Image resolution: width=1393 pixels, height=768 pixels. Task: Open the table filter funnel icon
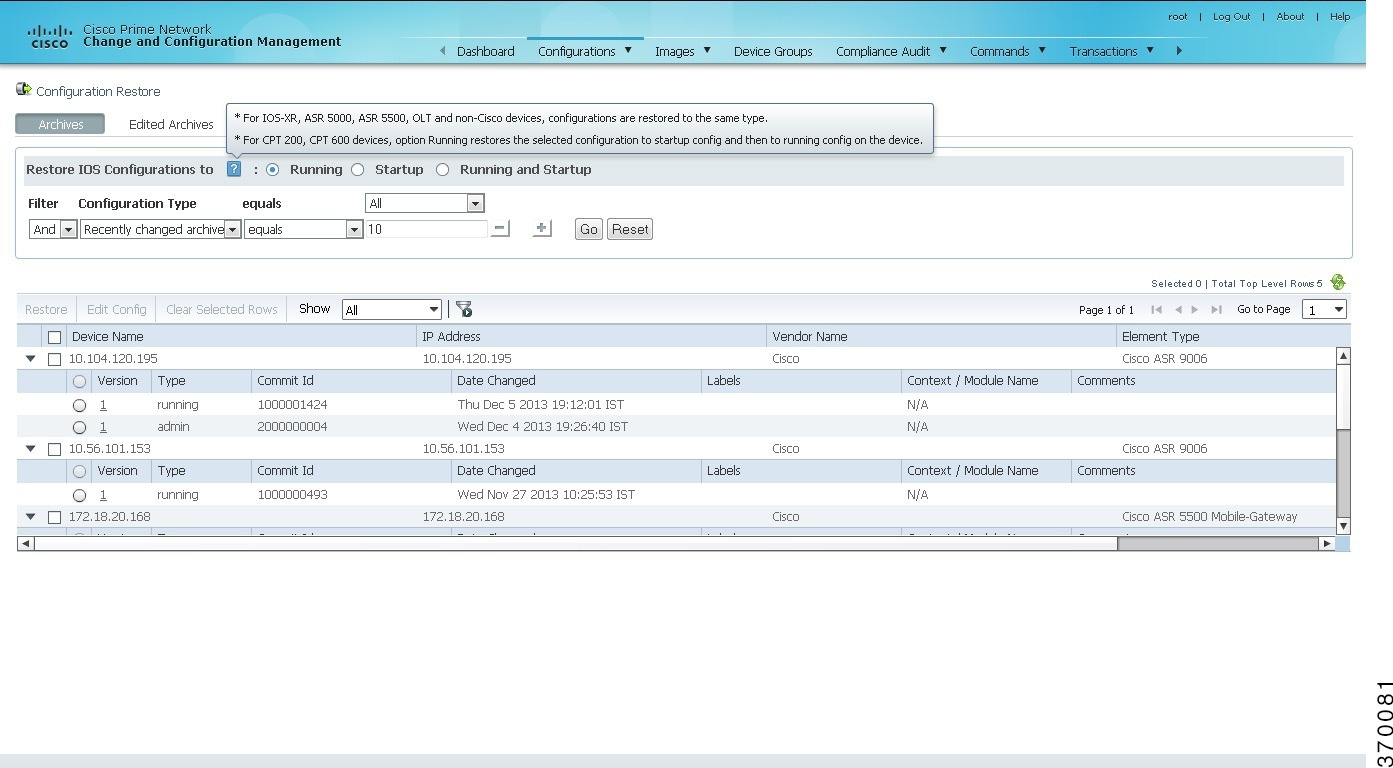coord(464,309)
